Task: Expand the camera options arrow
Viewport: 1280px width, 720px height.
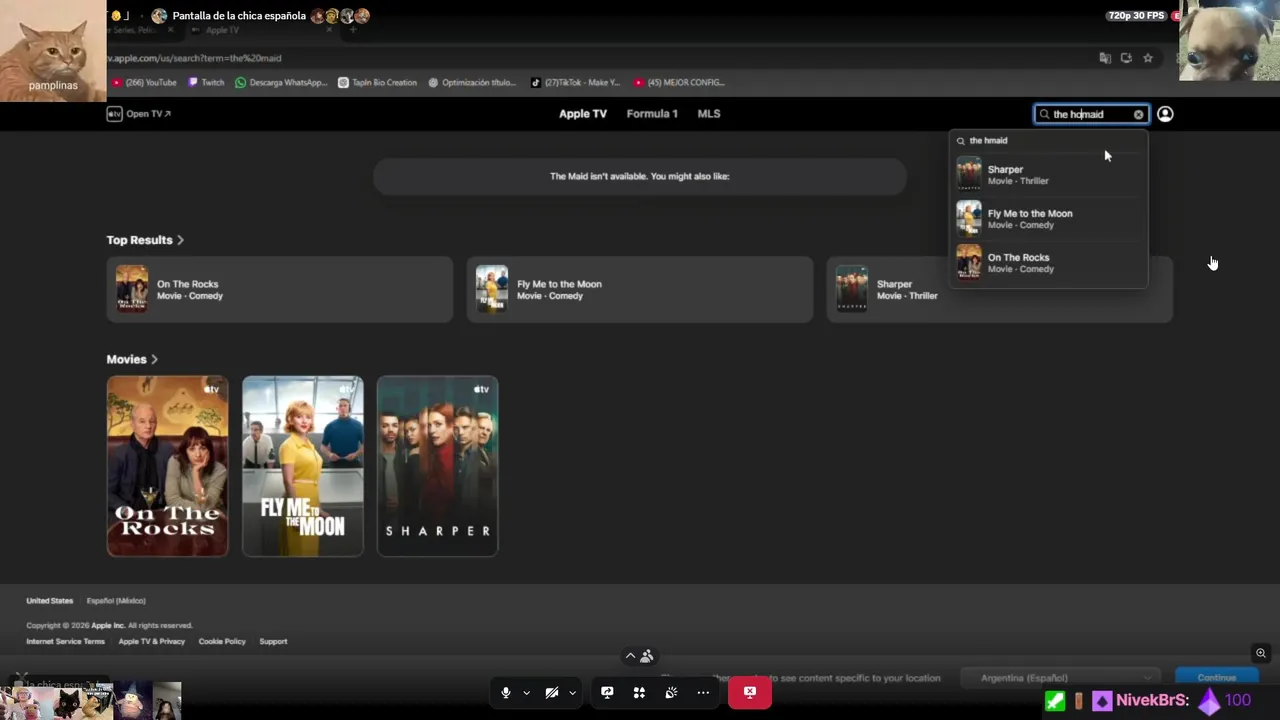Action: 572,693
